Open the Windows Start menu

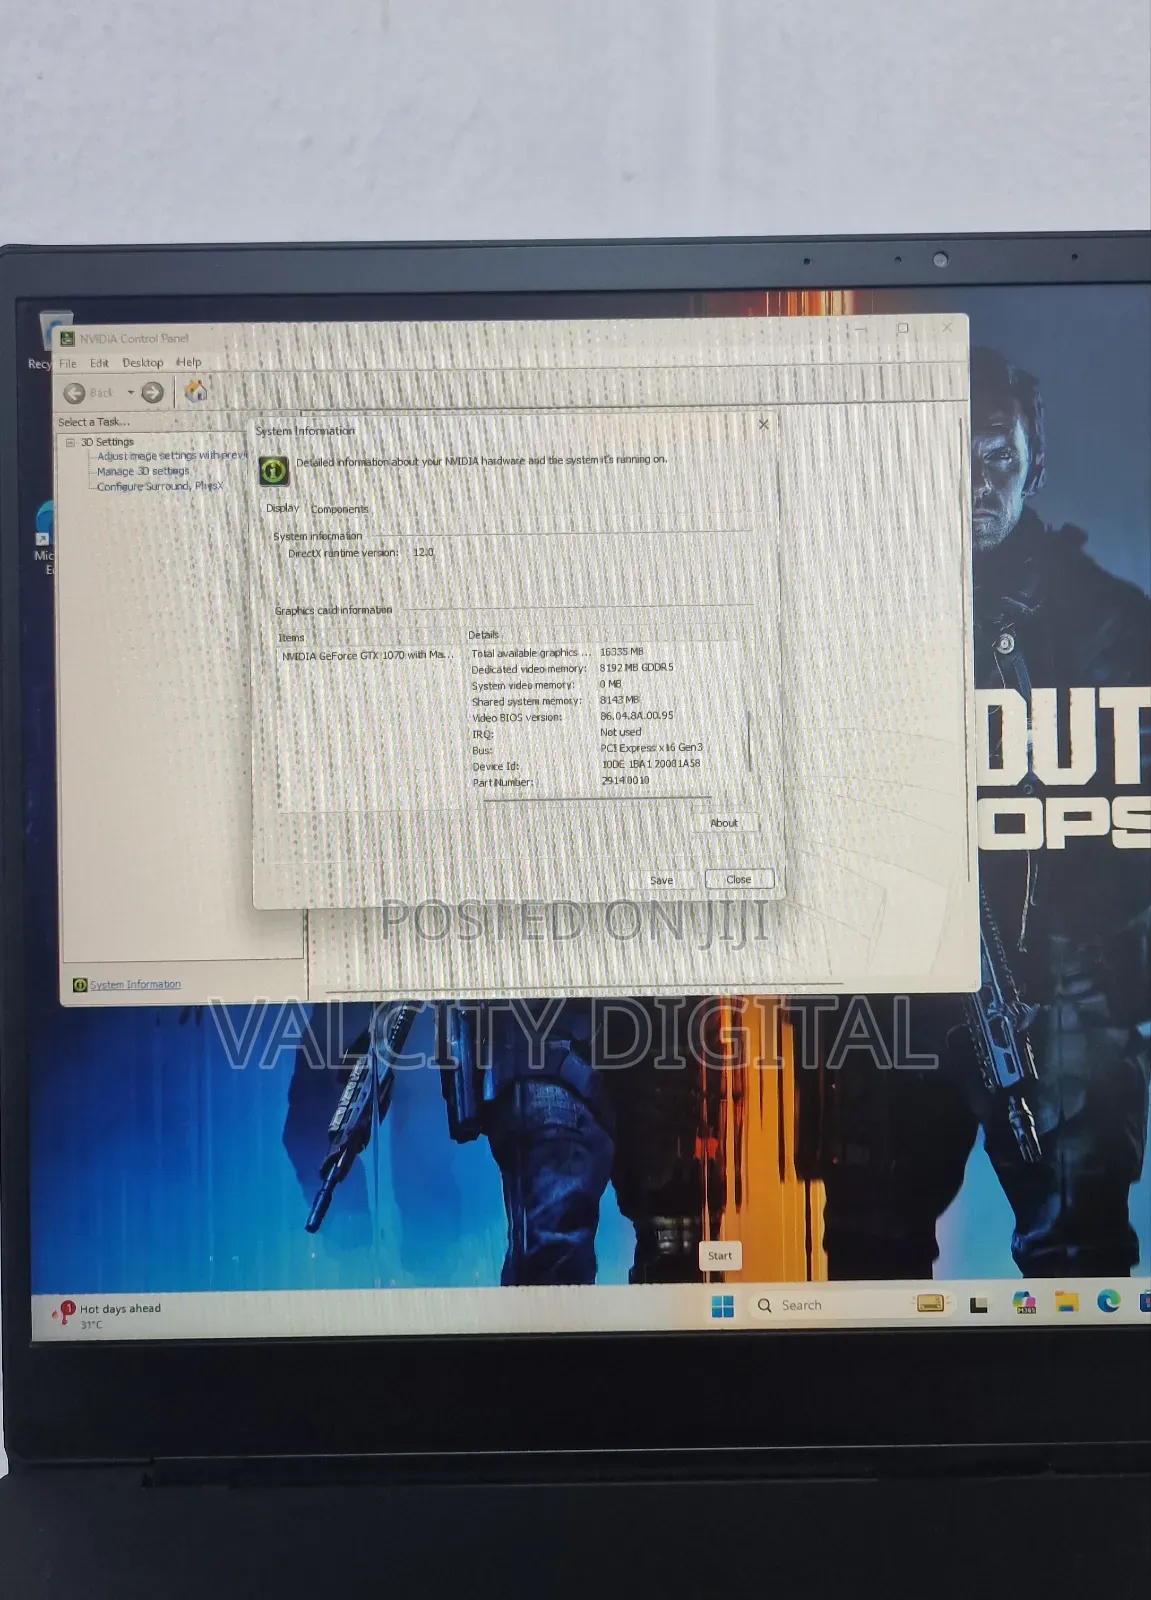(722, 1306)
